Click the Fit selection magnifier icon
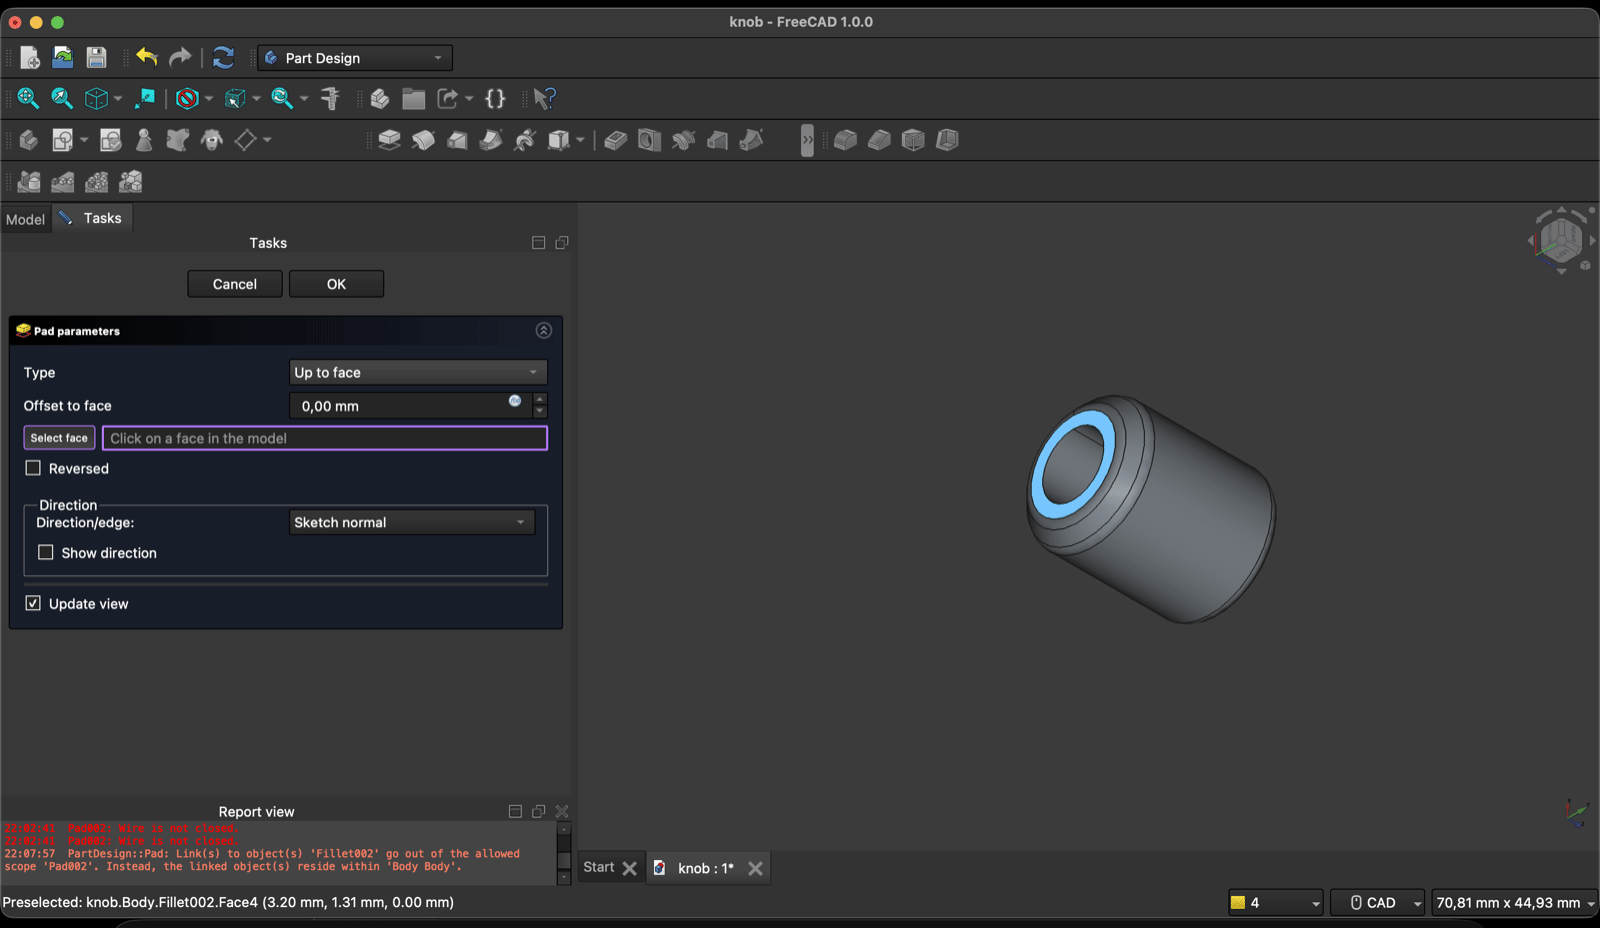Image resolution: width=1600 pixels, height=928 pixels. pos(62,98)
